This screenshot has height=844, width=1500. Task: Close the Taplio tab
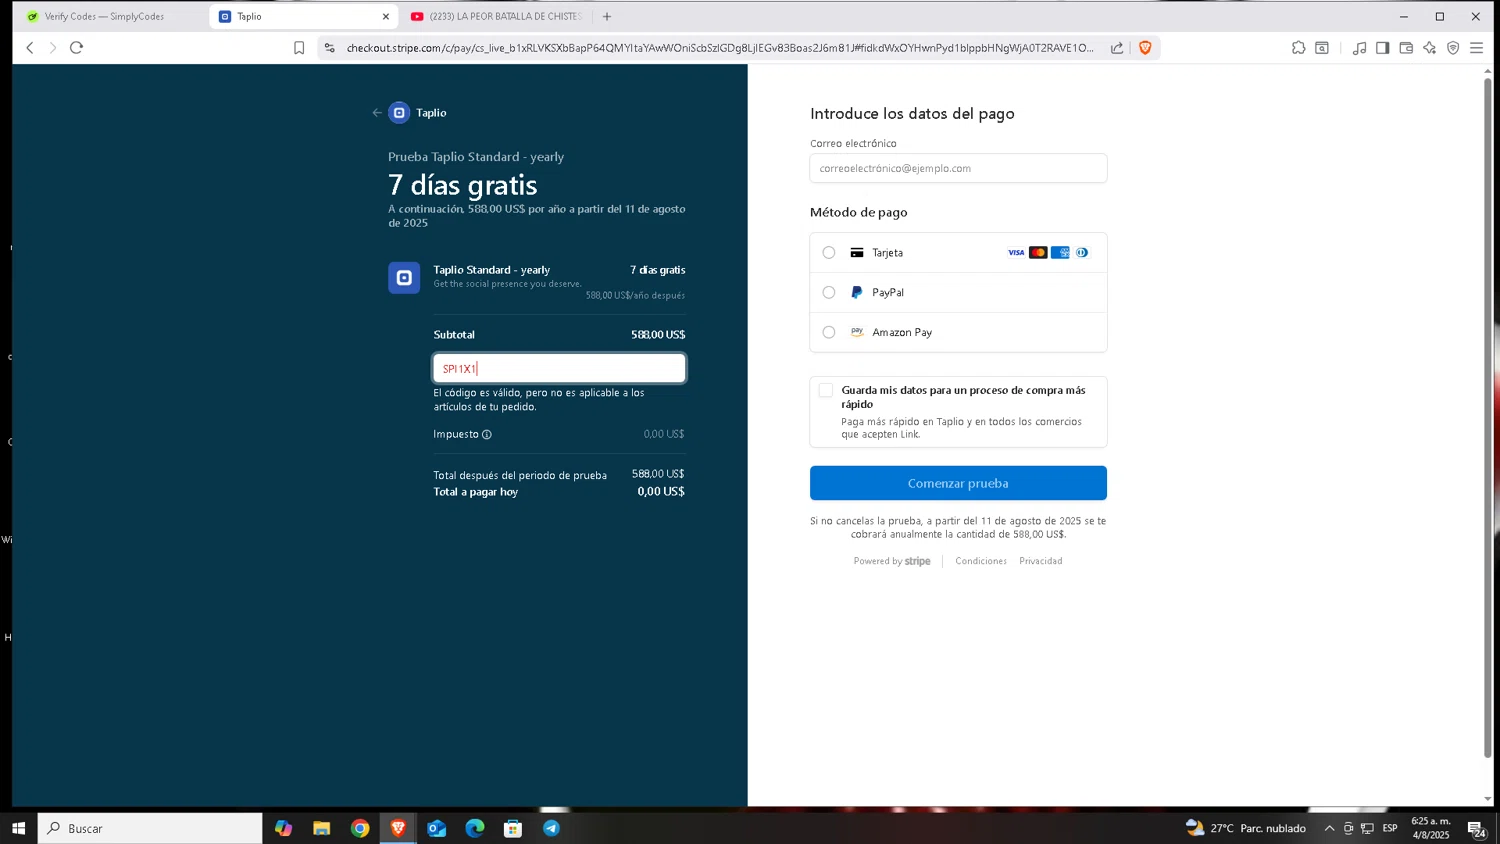tap(386, 16)
